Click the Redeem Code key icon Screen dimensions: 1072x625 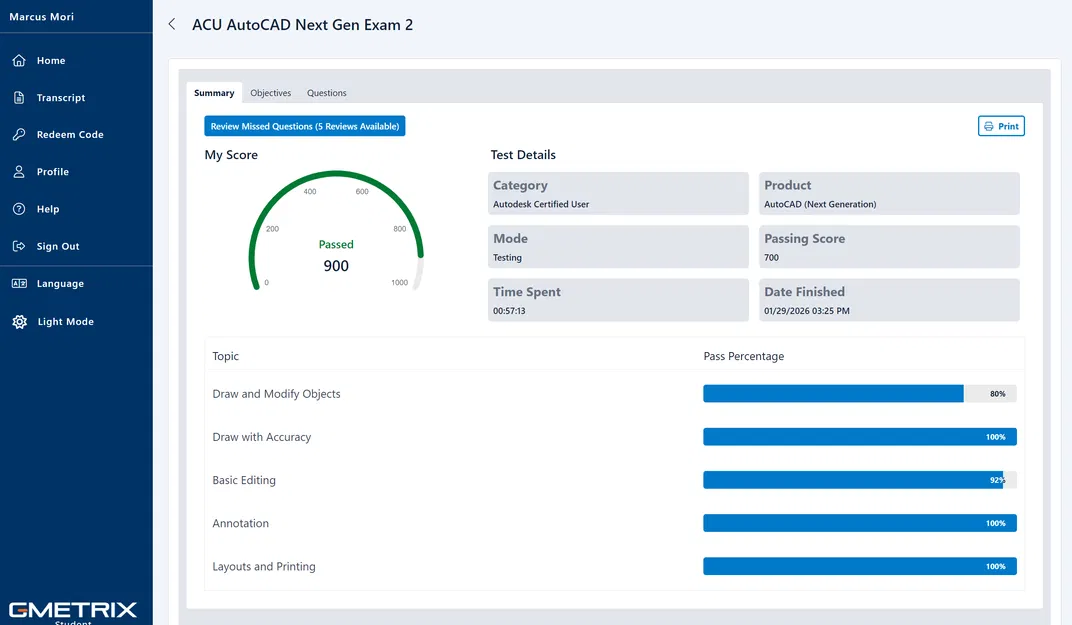(x=19, y=135)
